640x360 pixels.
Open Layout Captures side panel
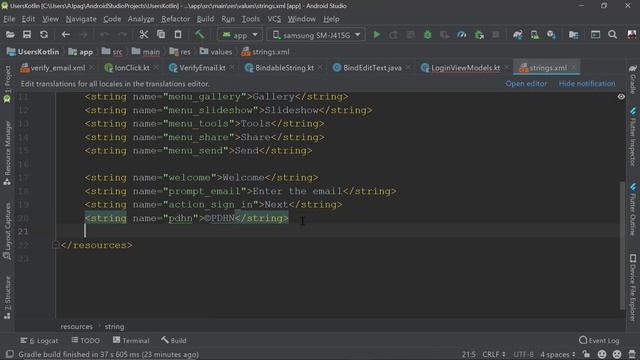tap(7, 231)
